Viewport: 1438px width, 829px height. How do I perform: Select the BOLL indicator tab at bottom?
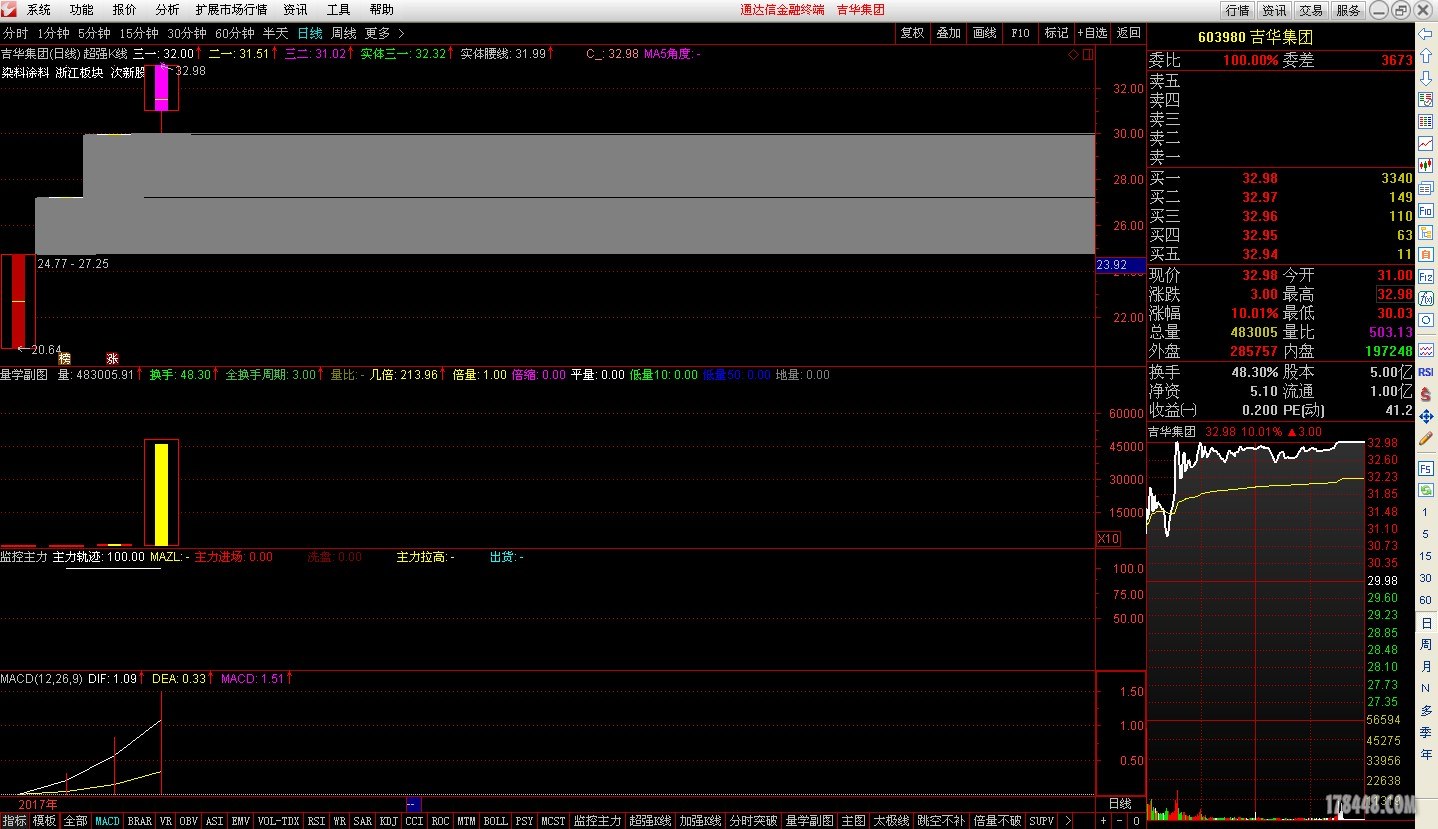click(x=495, y=821)
